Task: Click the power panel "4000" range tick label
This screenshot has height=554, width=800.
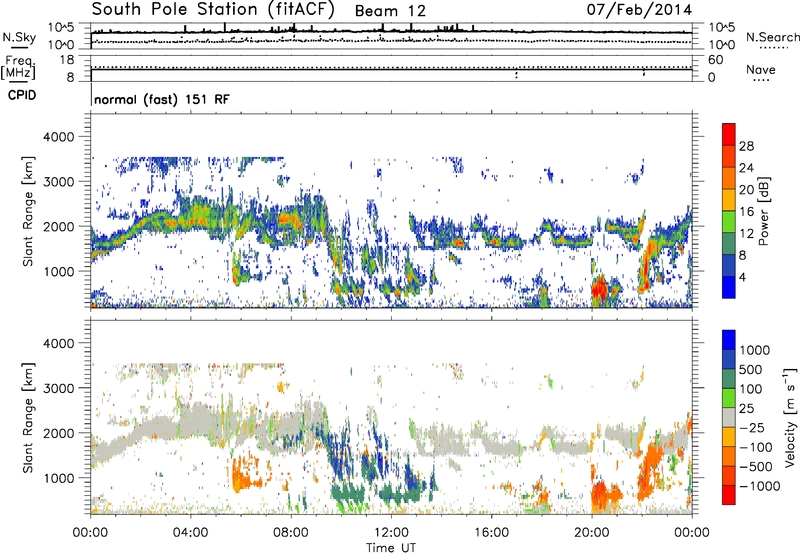Action: click(x=58, y=137)
